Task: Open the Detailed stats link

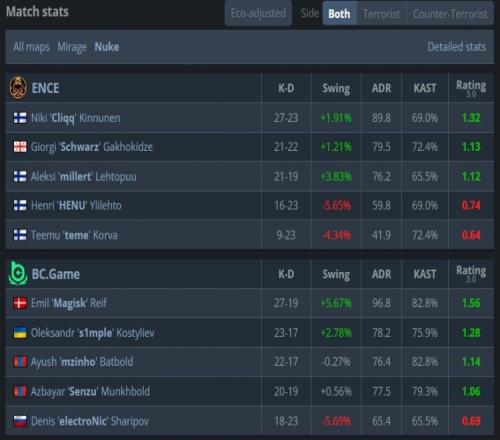Action: [x=457, y=47]
